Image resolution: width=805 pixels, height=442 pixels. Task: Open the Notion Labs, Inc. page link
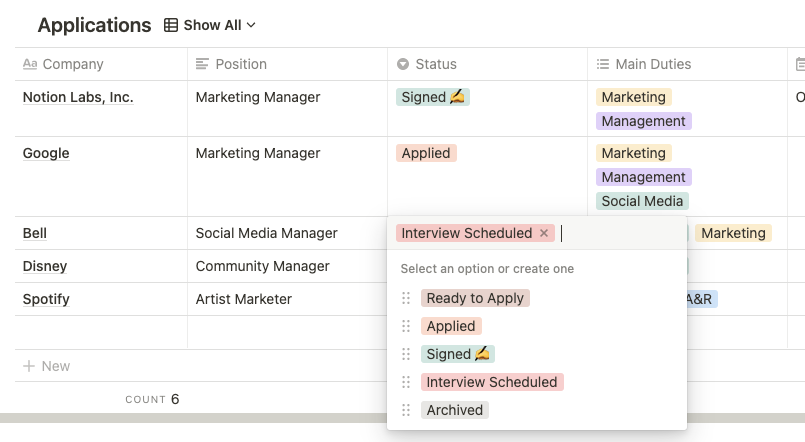(78, 97)
